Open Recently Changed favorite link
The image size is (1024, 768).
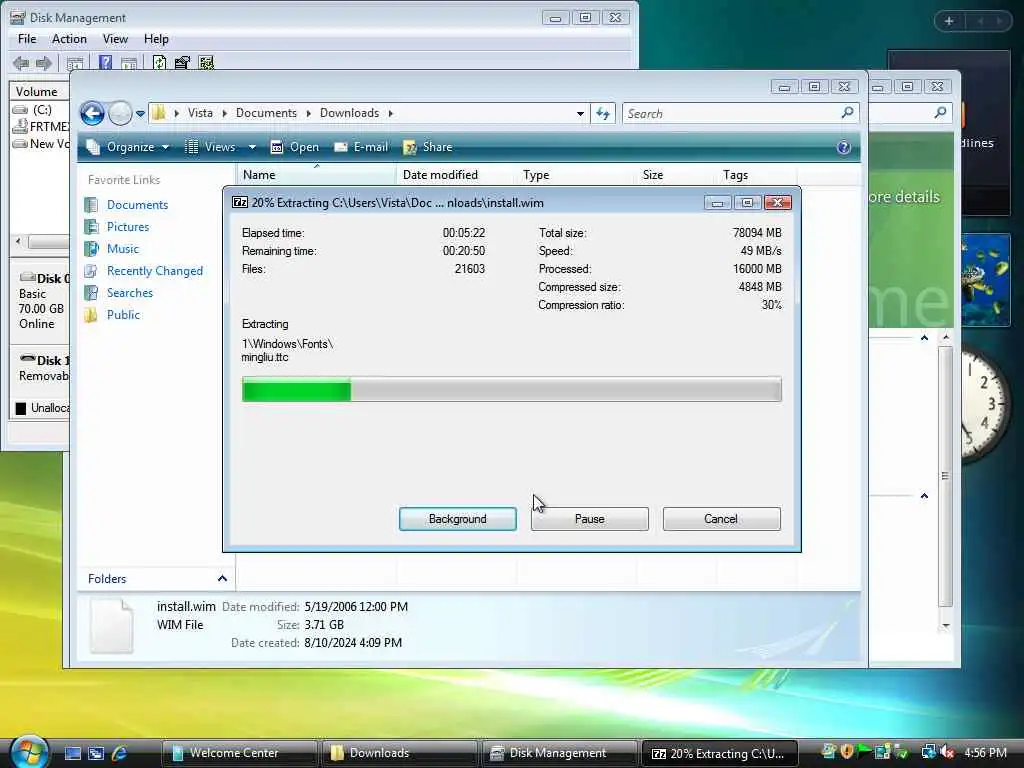pos(154,270)
